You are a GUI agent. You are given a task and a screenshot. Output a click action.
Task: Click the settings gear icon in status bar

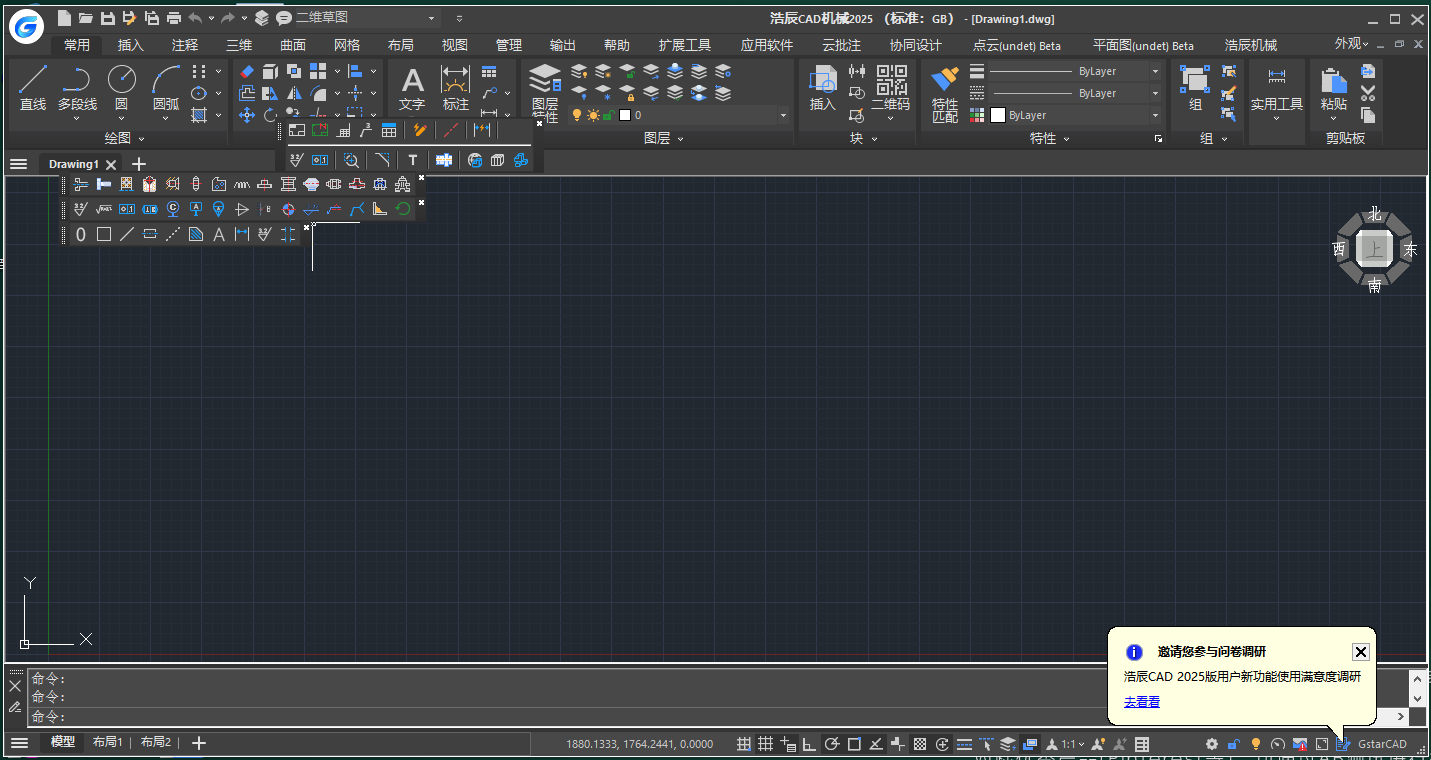click(1212, 744)
